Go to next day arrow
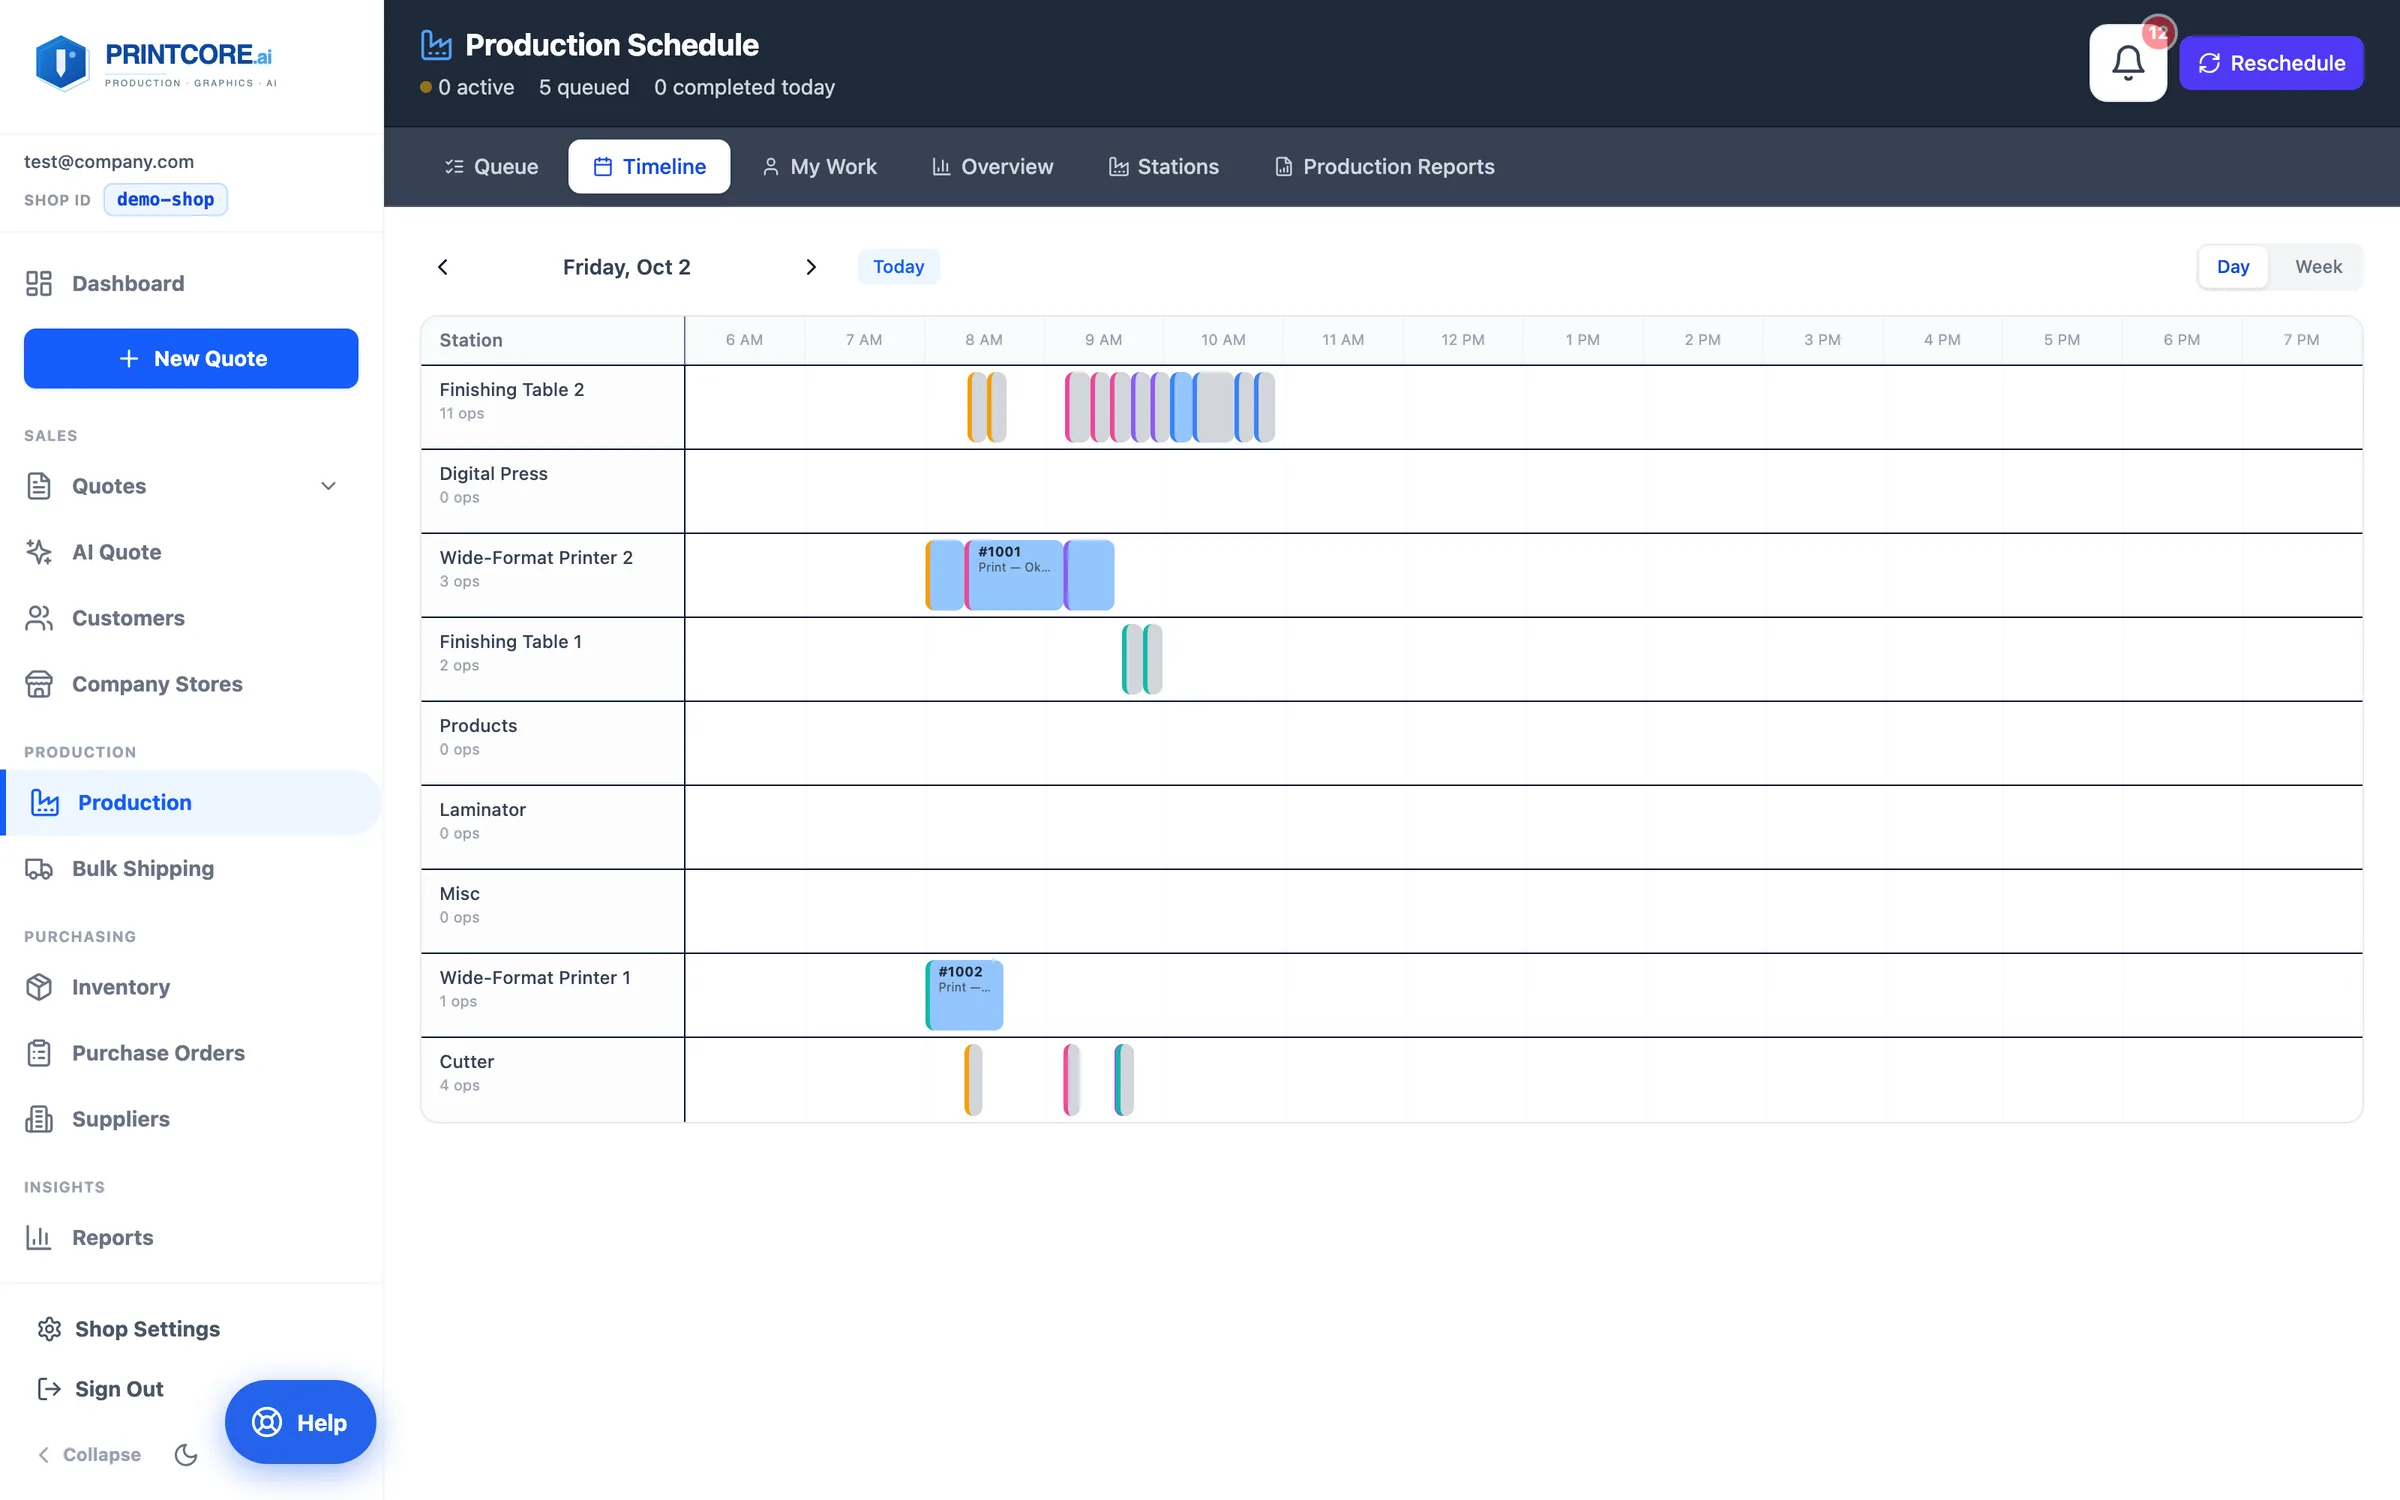Screen dimensions: 2400x1500 (x=811, y=267)
